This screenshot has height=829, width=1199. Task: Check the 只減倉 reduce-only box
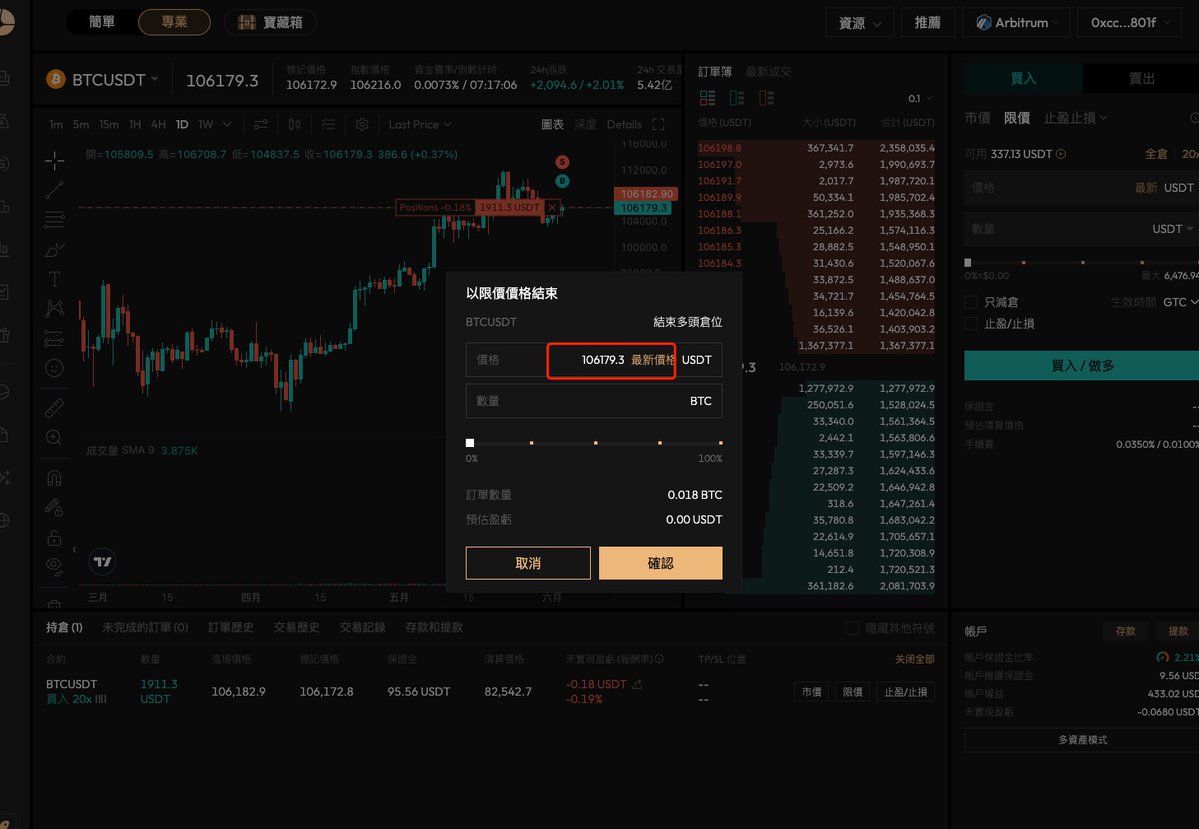[x=971, y=302]
